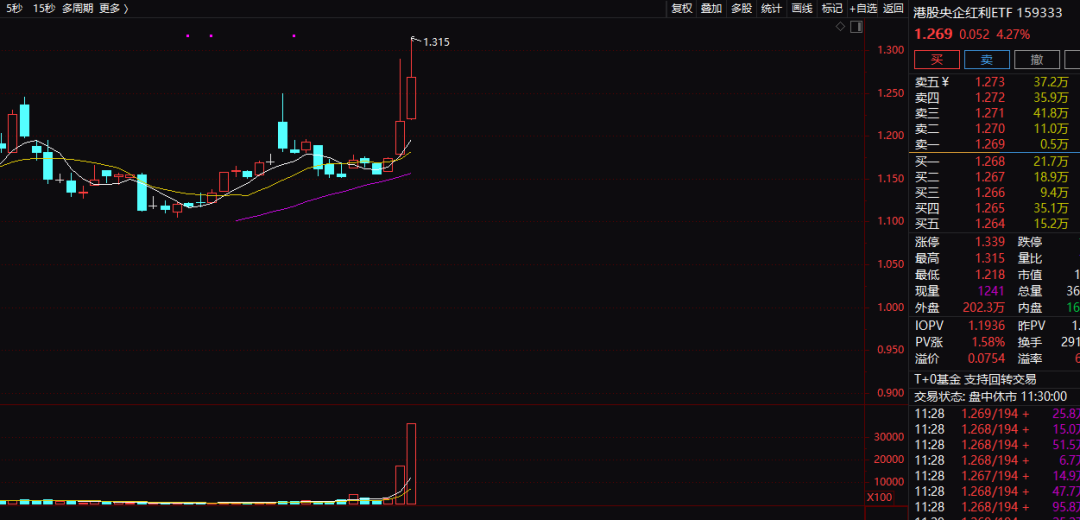Image resolution: width=1080 pixels, height=520 pixels.
Task: Toggle the side panel layout icon
Action: [856, 27]
